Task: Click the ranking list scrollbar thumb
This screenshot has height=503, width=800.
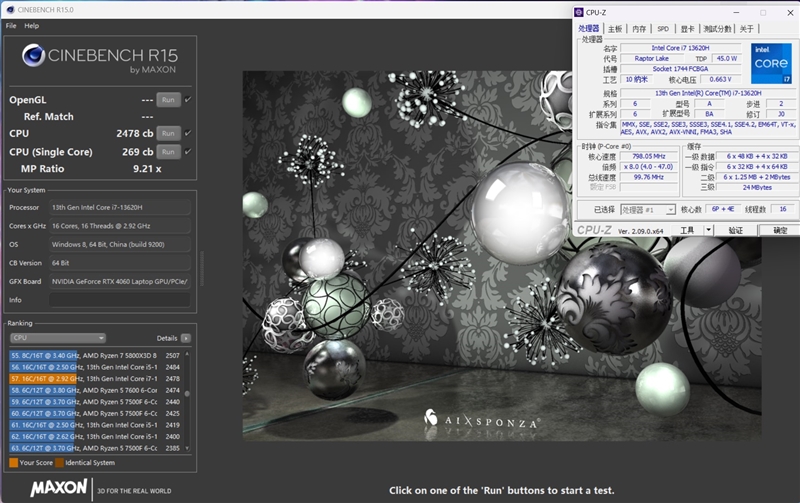Action: point(187,393)
